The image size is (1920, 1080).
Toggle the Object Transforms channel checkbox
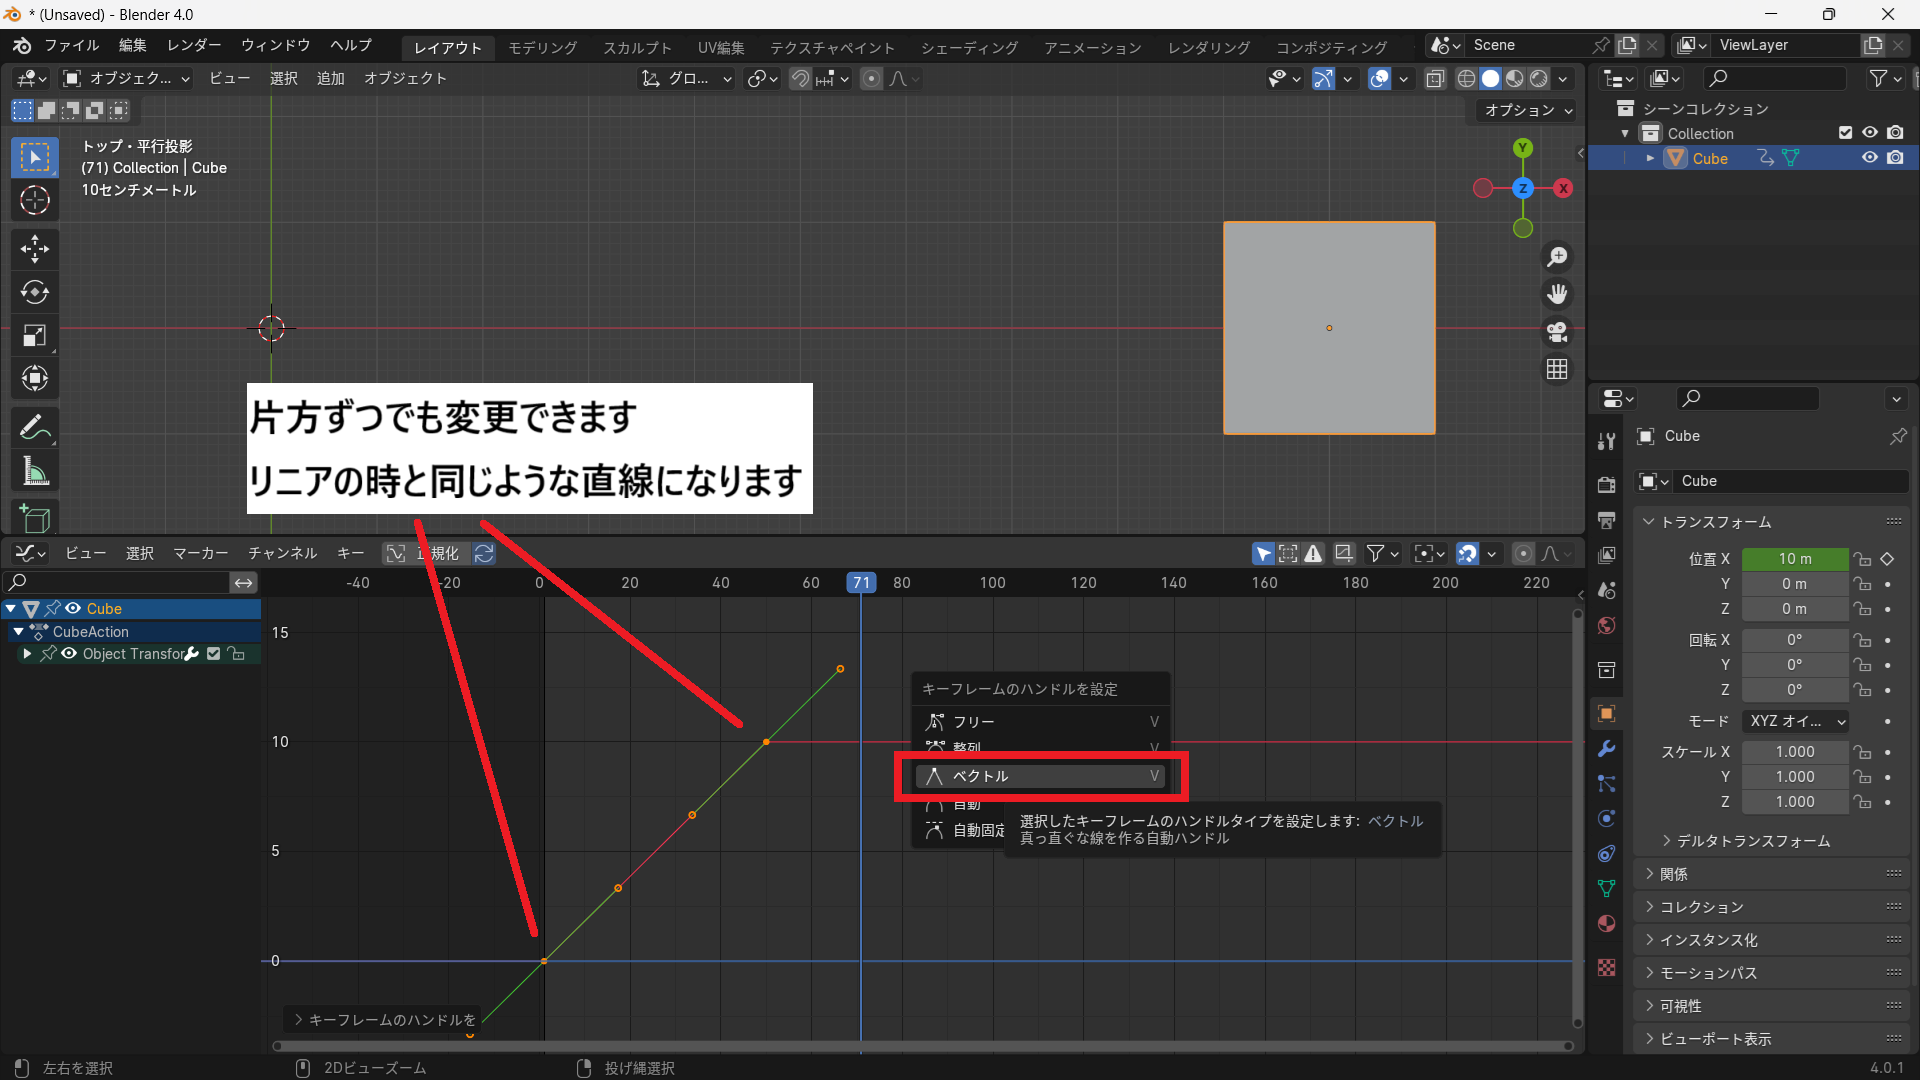213,654
